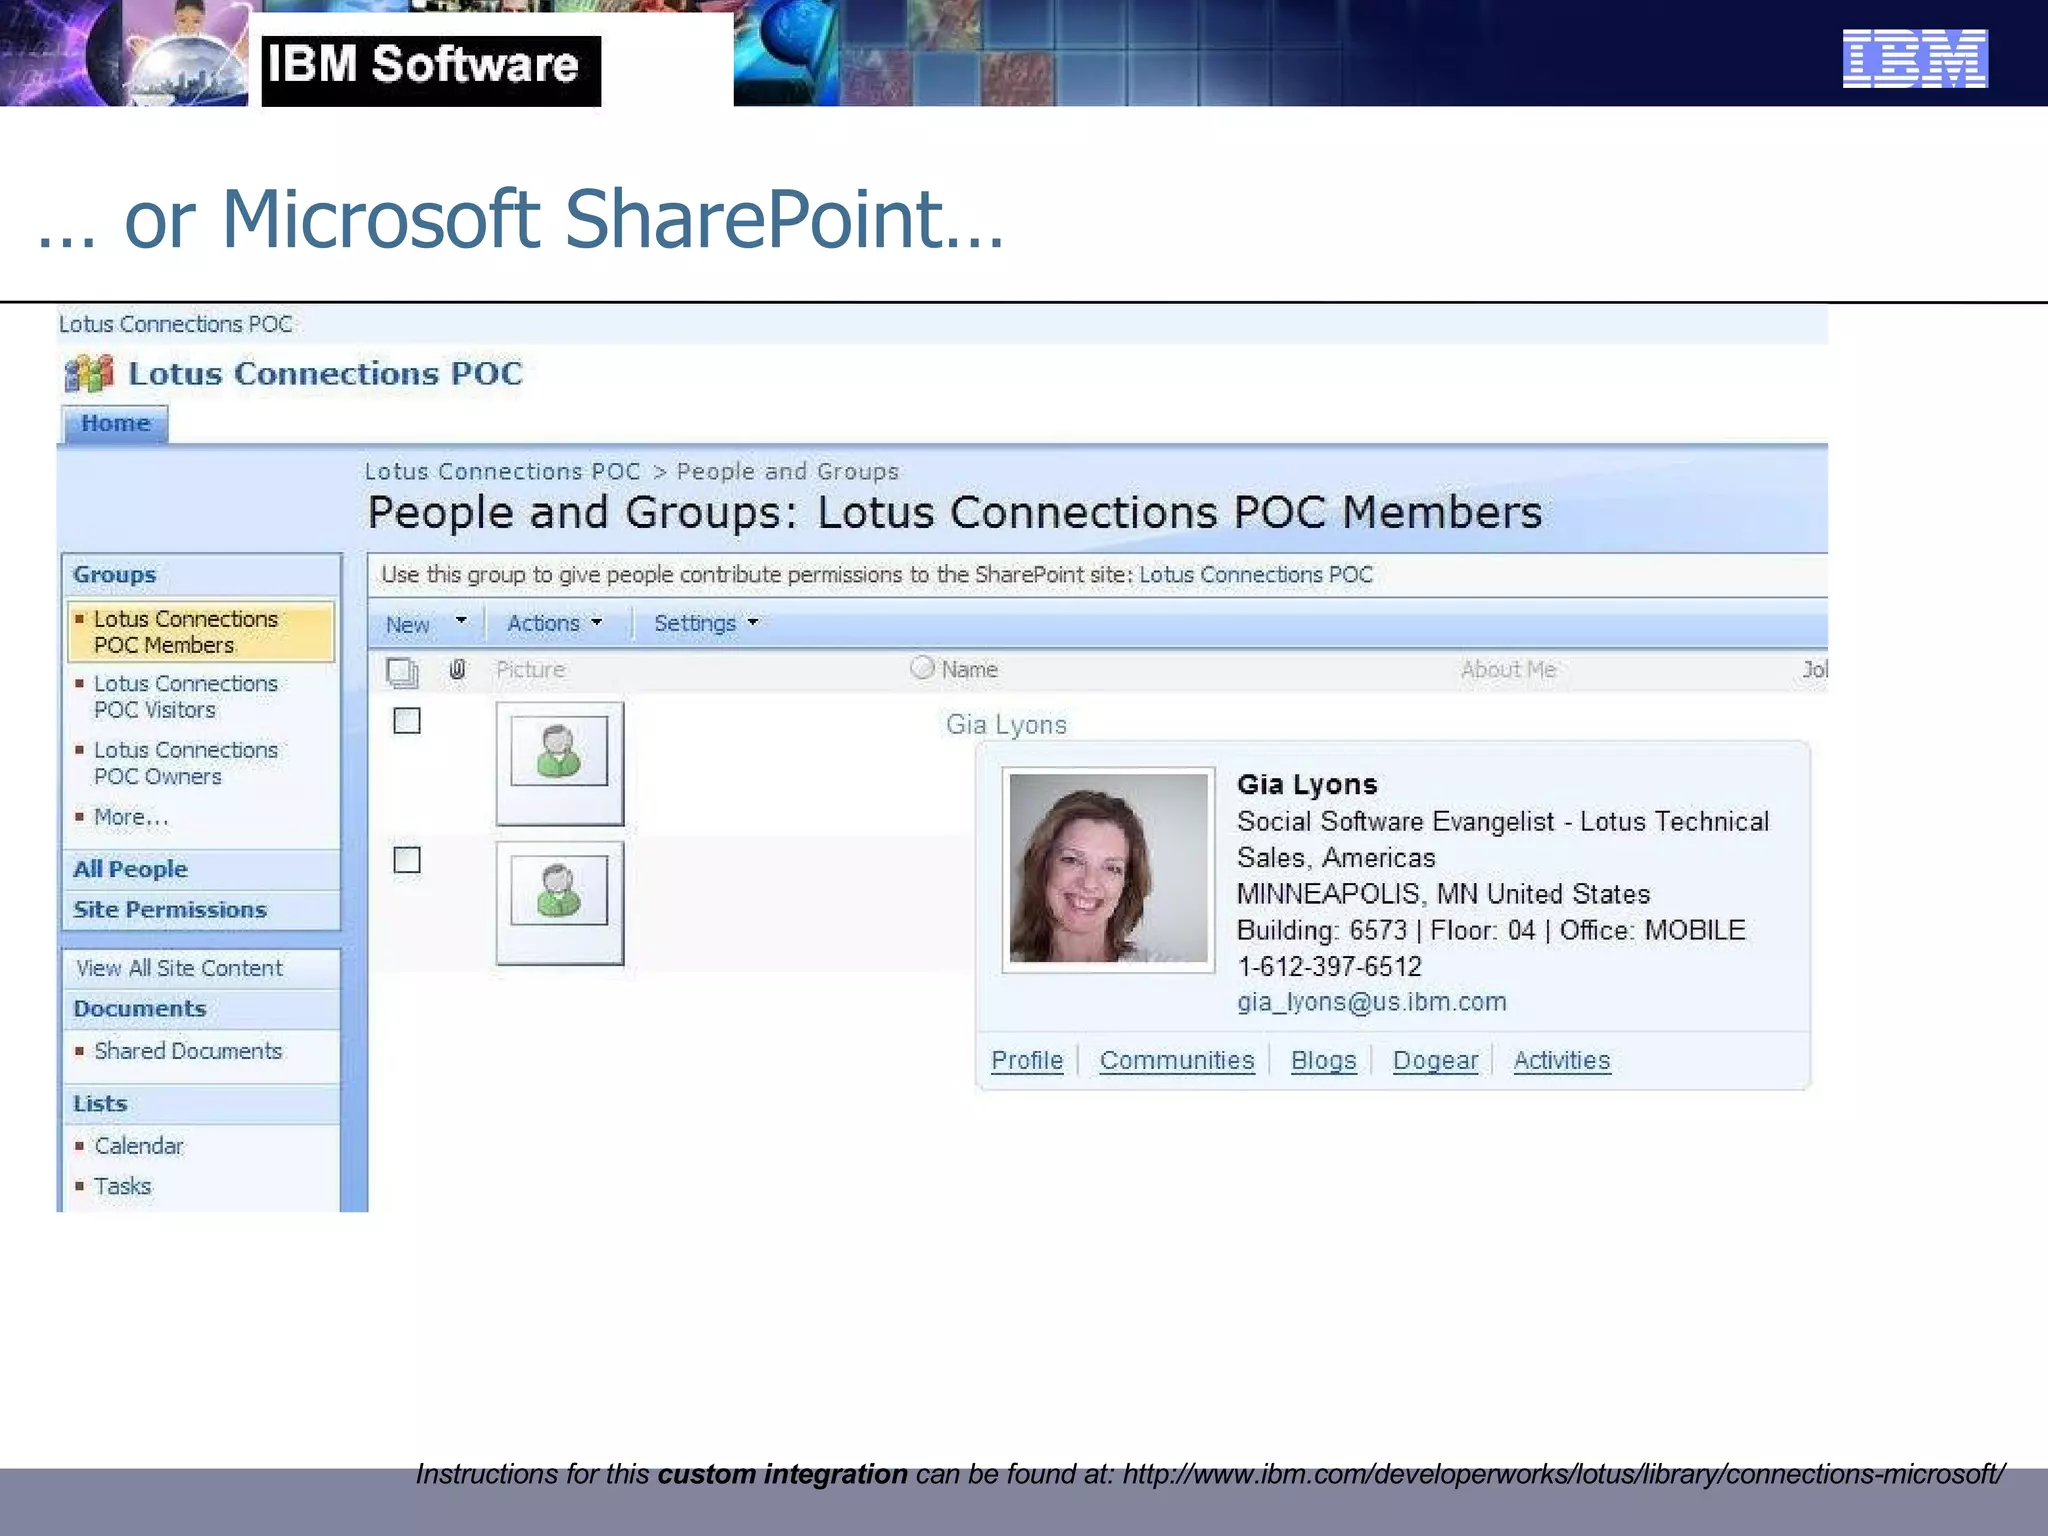Screen dimensions: 2048x1536
Task: Open the Groups sidebar heading
Action: coord(114,575)
